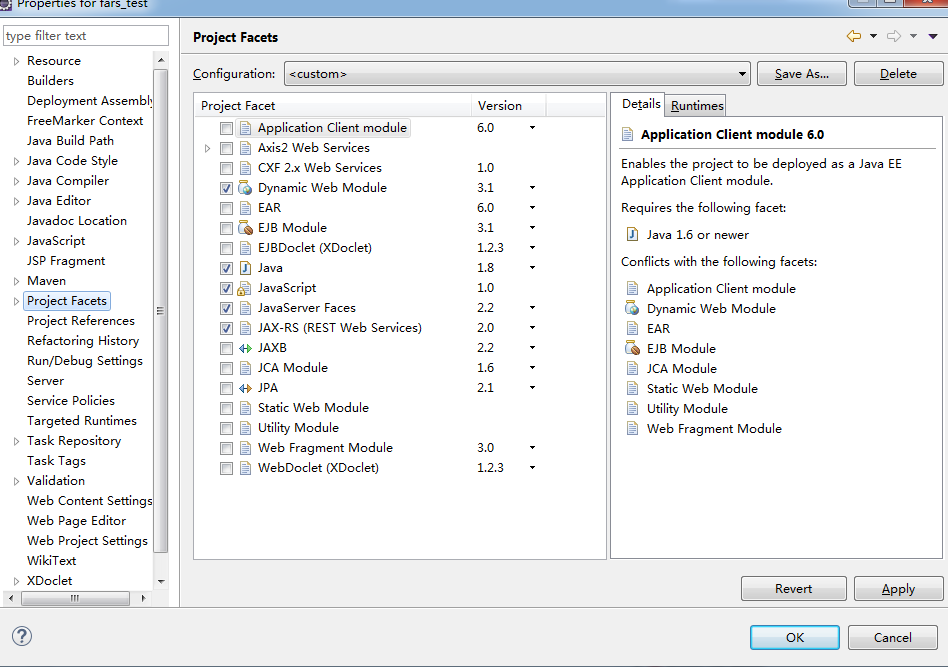Click the JCA Module facet icon in facet list

point(245,368)
